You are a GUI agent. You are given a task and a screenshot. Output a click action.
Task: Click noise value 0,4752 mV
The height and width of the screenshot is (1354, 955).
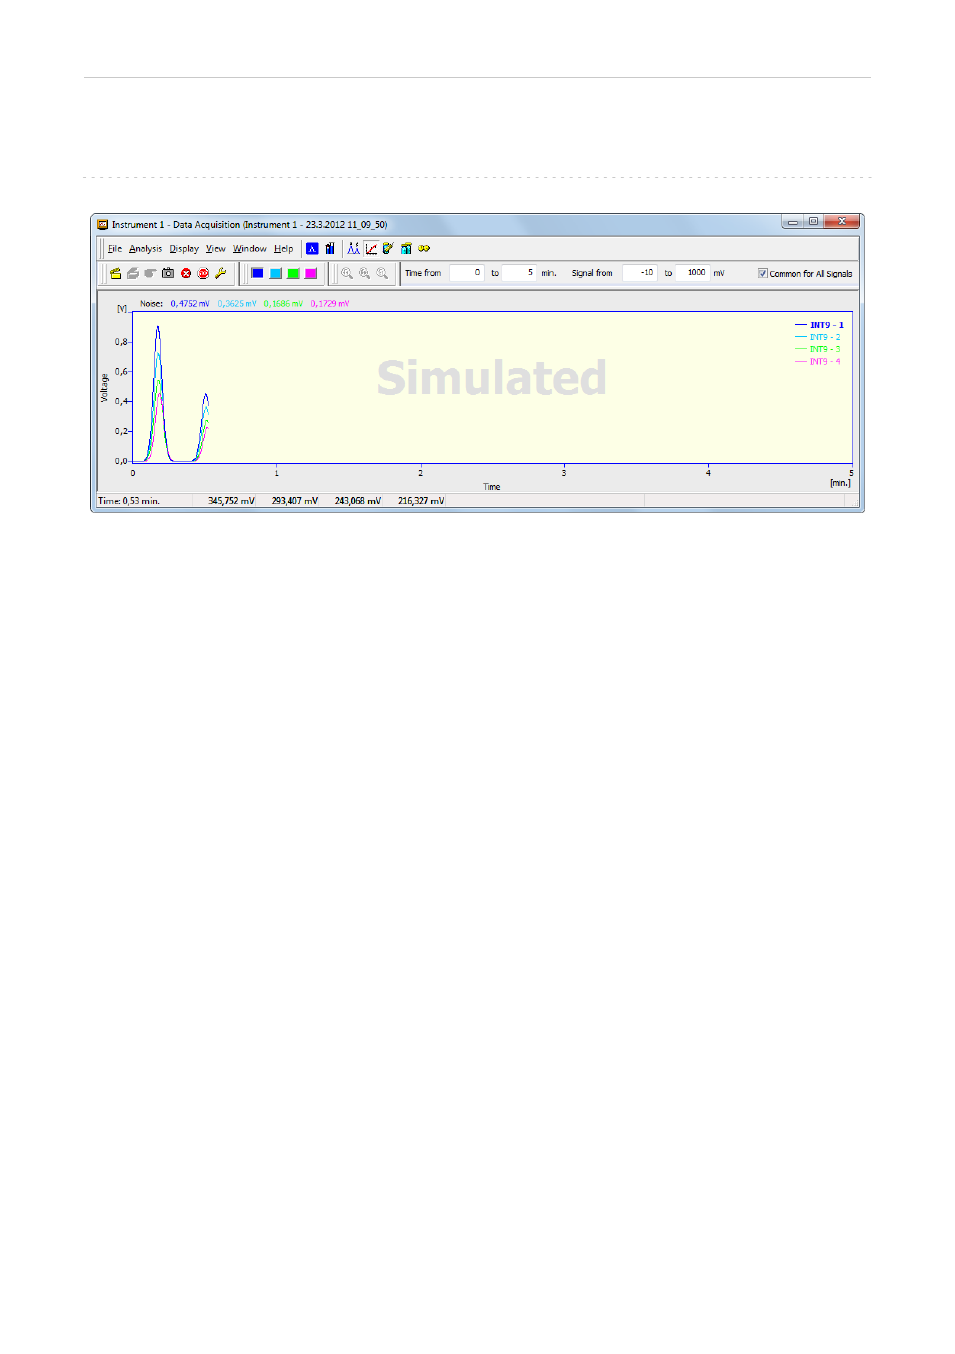point(190,304)
